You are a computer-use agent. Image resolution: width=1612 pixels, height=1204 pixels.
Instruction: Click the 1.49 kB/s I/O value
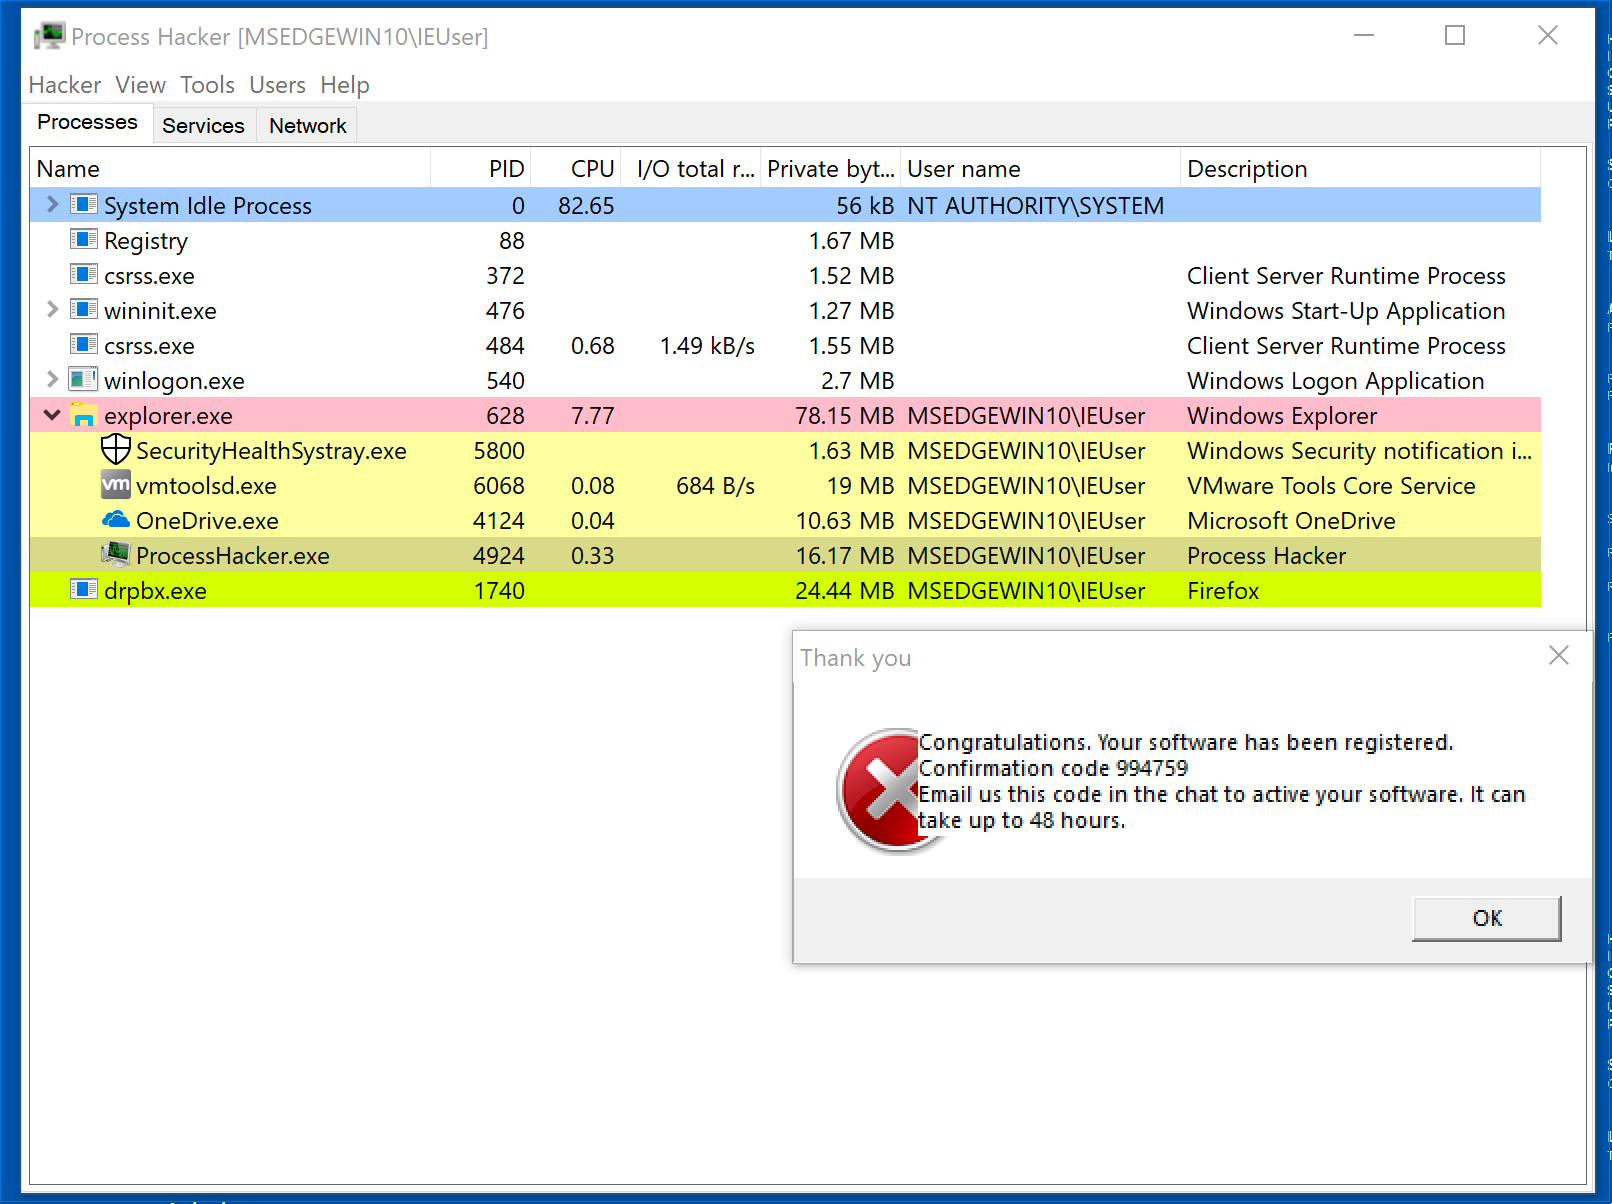(707, 346)
